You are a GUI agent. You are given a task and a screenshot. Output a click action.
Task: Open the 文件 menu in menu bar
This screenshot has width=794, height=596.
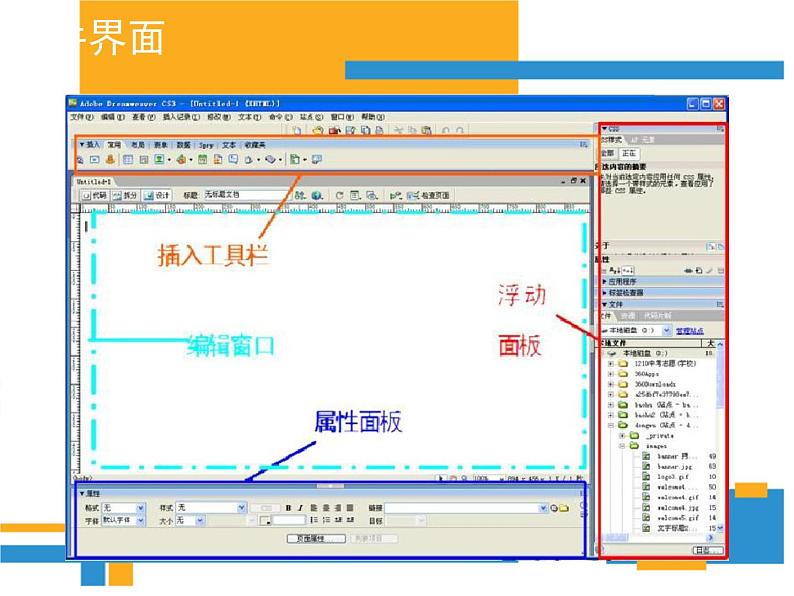pyautogui.click(x=82, y=117)
